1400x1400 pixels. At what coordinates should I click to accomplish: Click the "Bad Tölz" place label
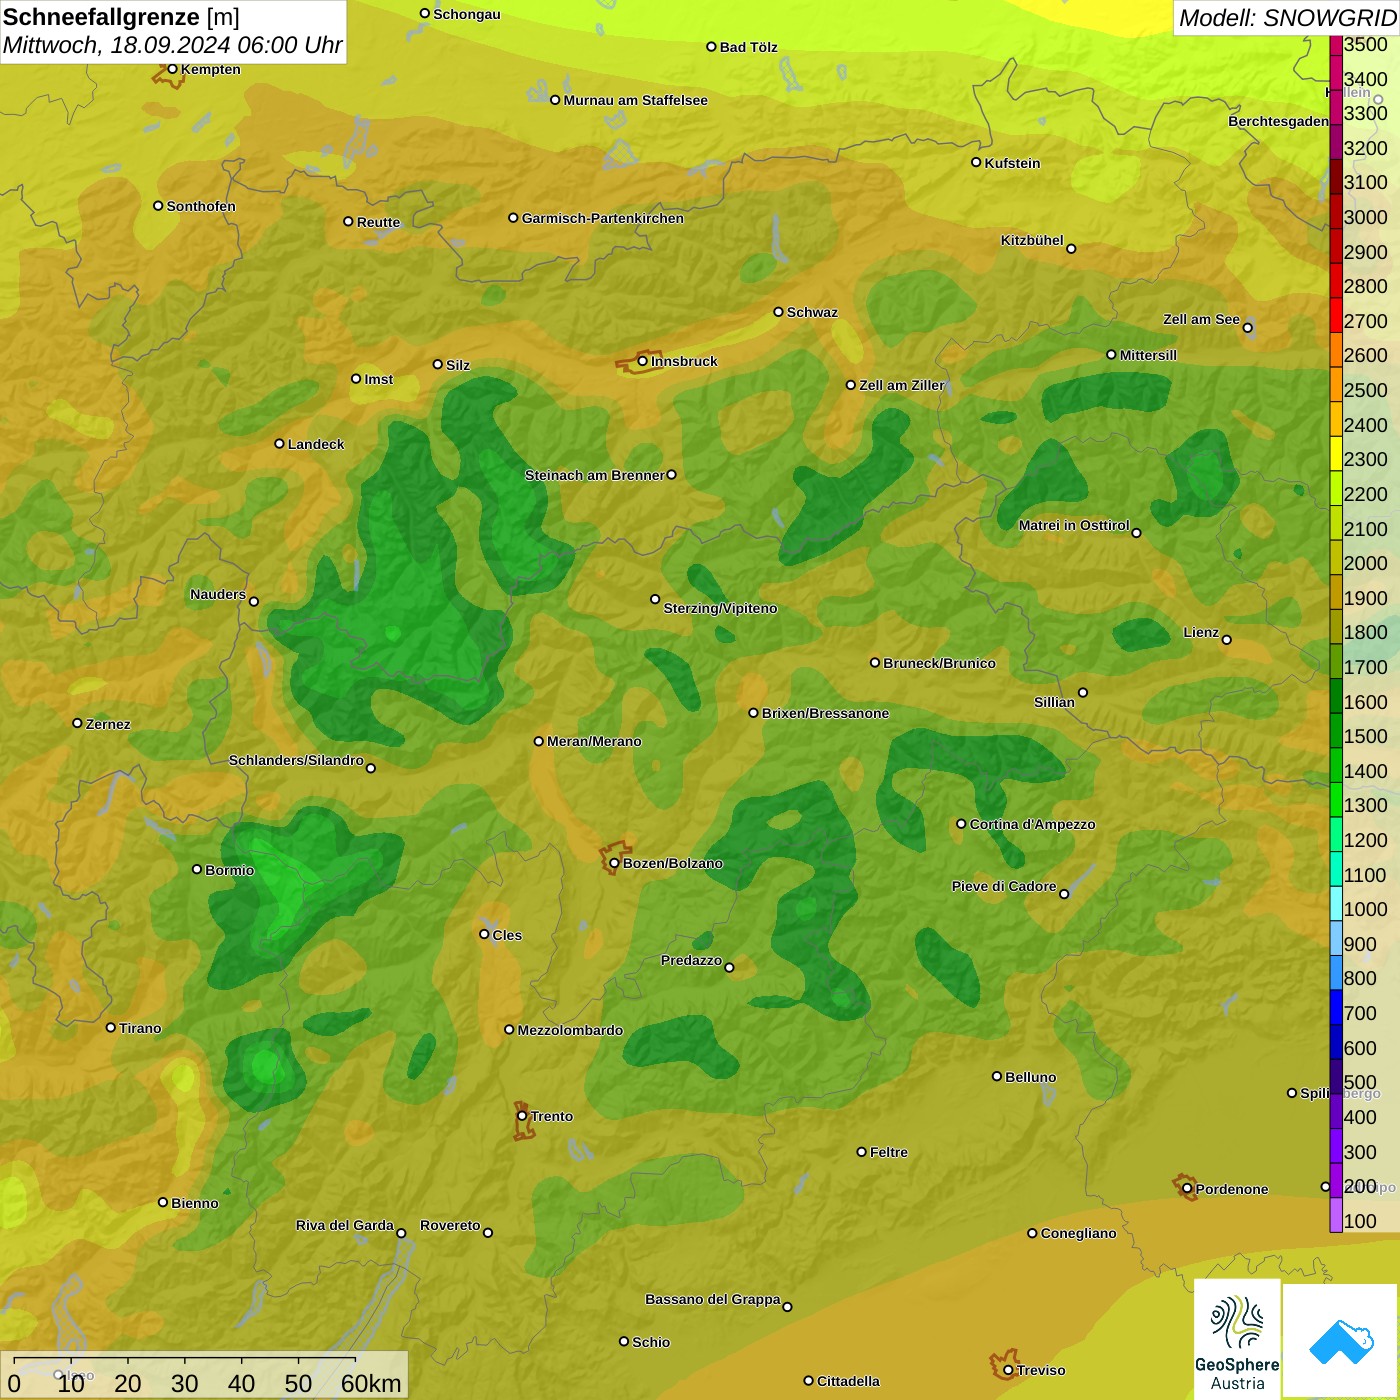click(748, 47)
